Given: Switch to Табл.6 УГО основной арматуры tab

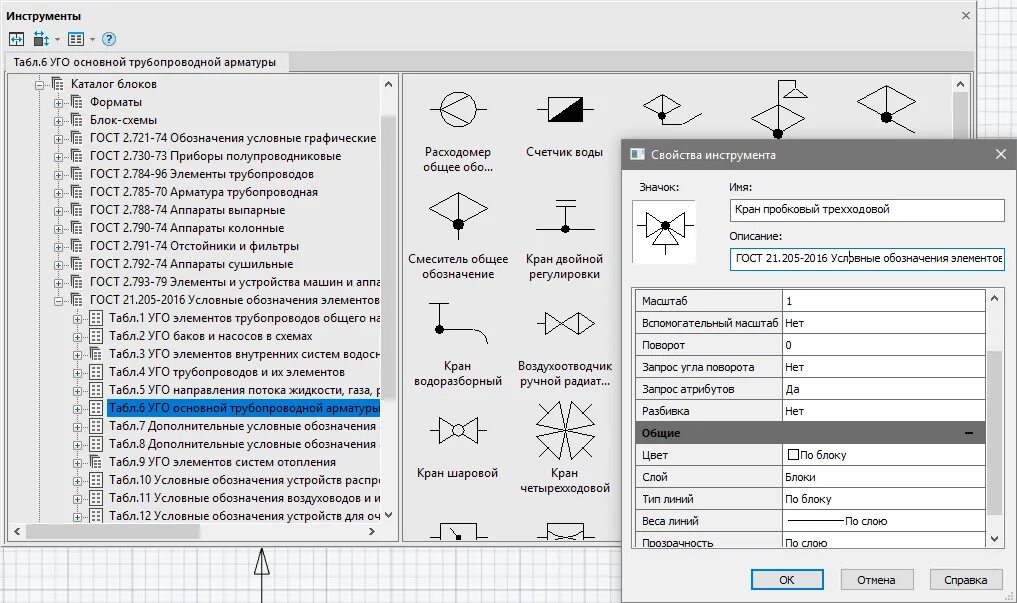Looking at the screenshot, I should (145, 62).
